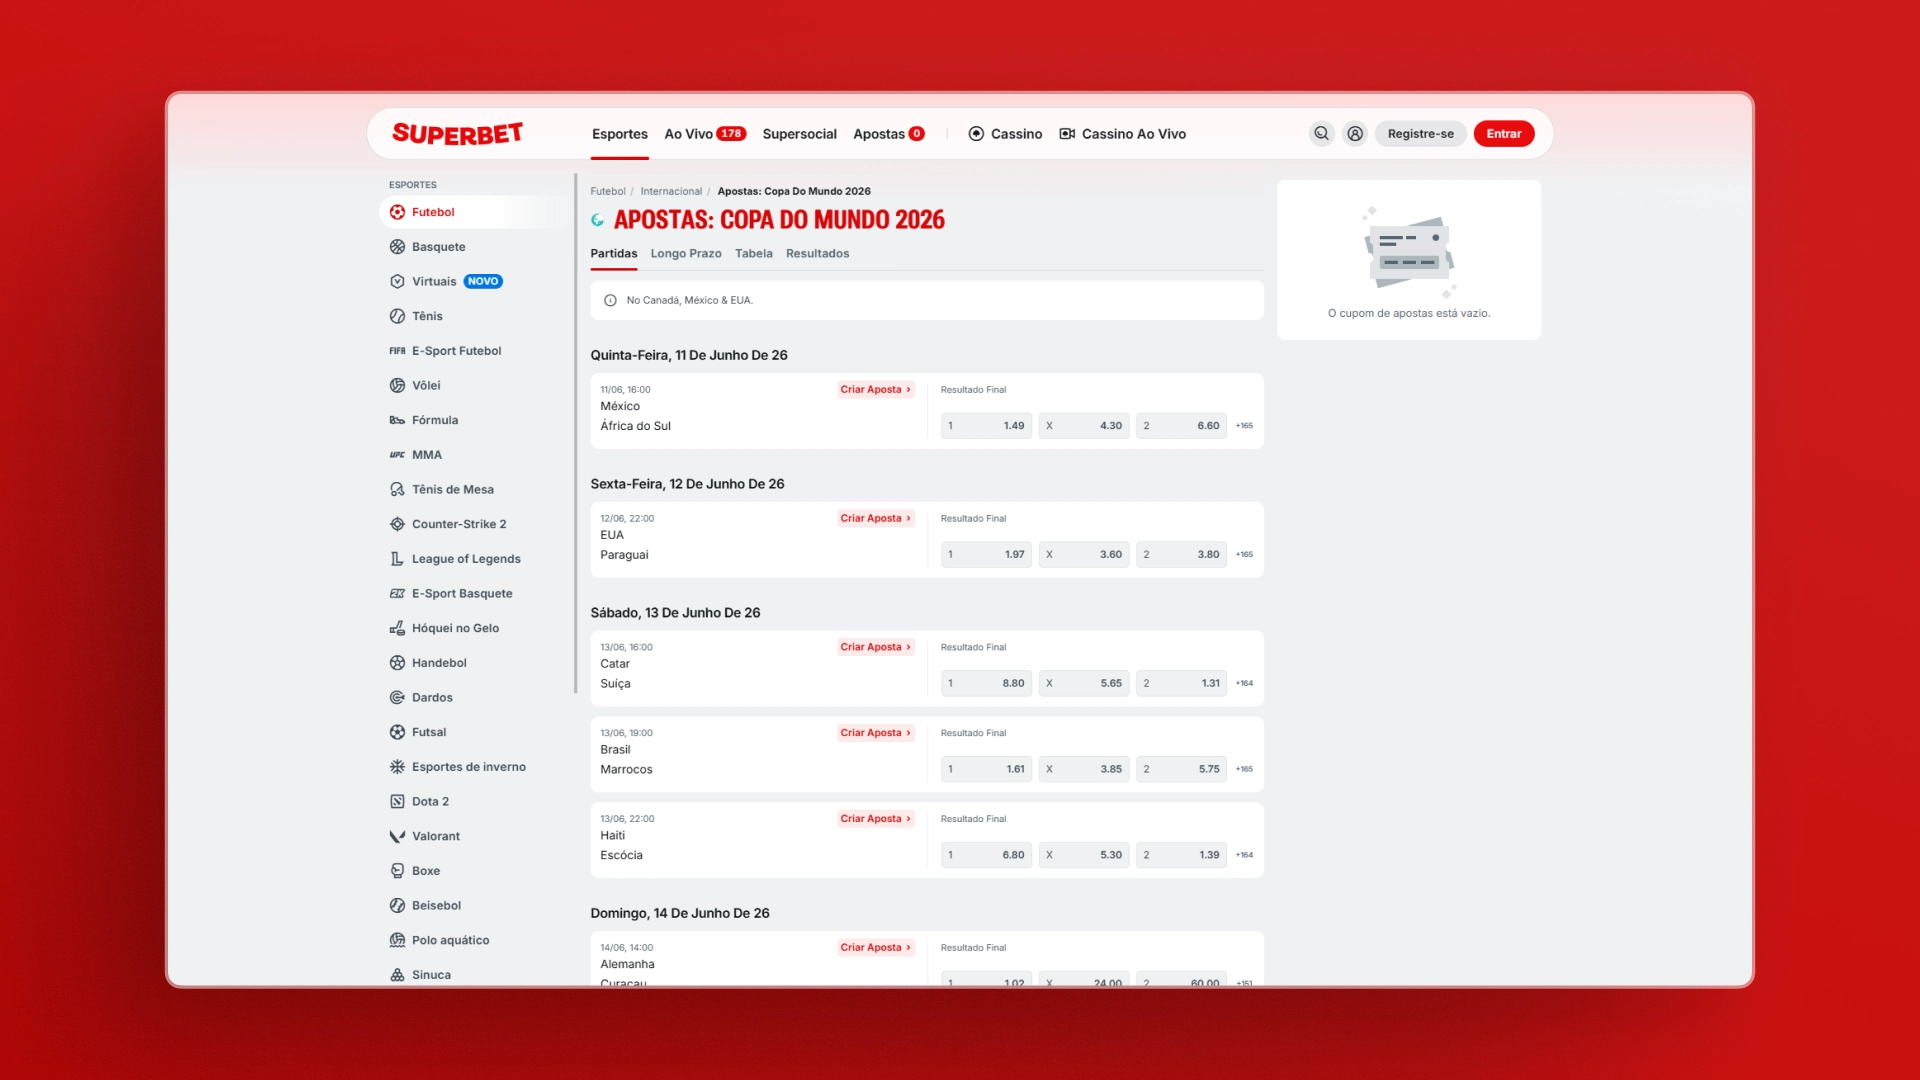
Task: Click the Valorant sidebar icon
Action: (397, 836)
